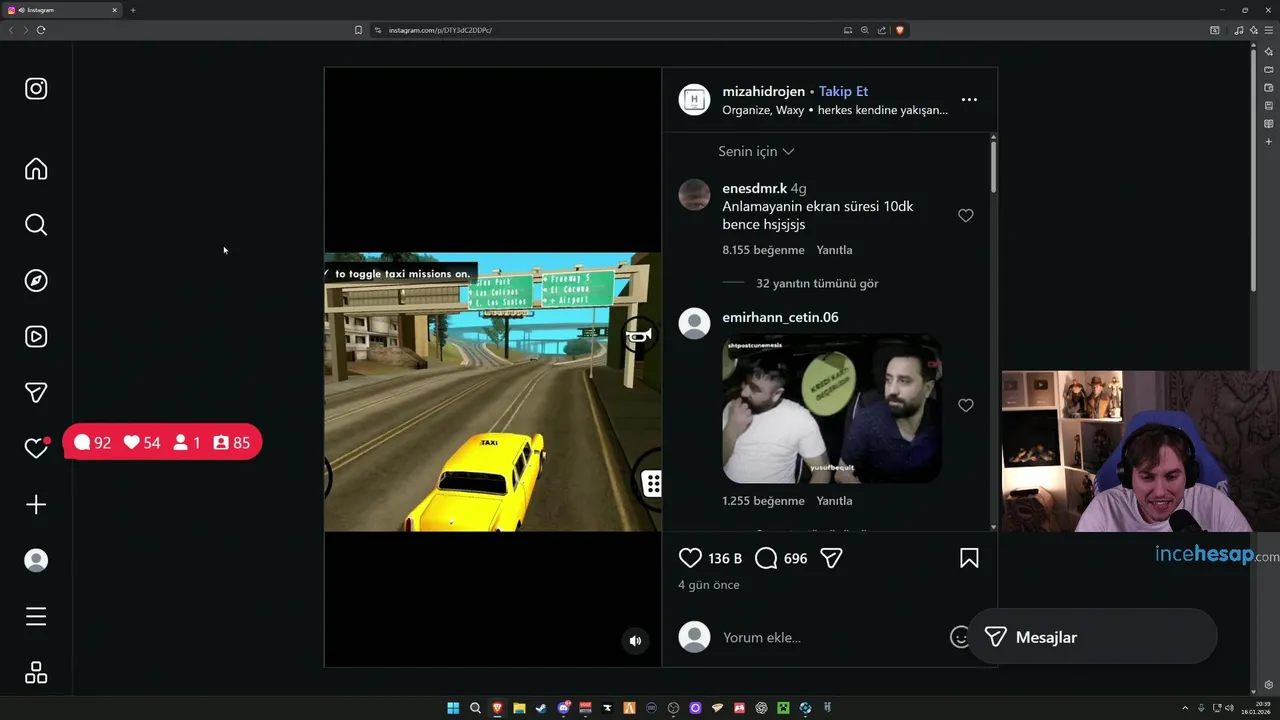Open the Steam icon in the taskbar
Viewport: 1280px width, 720px height.
coord(541,708)
